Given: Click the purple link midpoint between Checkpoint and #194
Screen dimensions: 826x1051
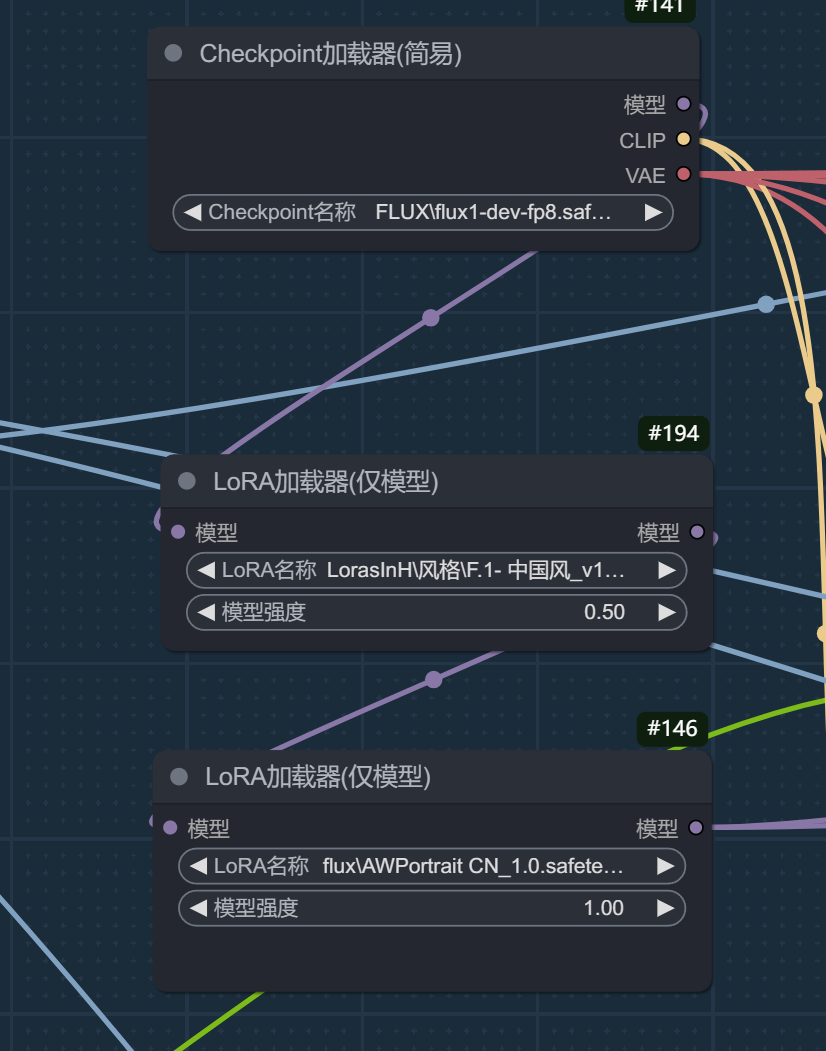Looking at the screenshot, I should pos(430,318).
